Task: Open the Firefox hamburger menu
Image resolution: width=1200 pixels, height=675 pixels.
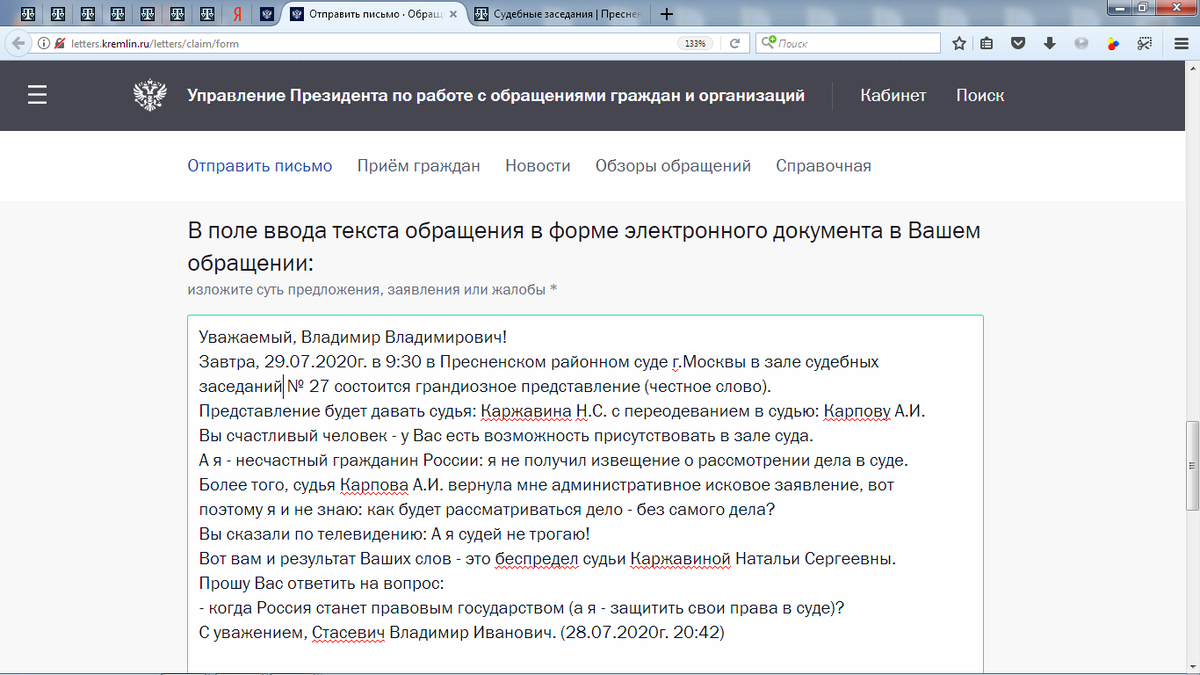Action: click(x=1181, y=43)
